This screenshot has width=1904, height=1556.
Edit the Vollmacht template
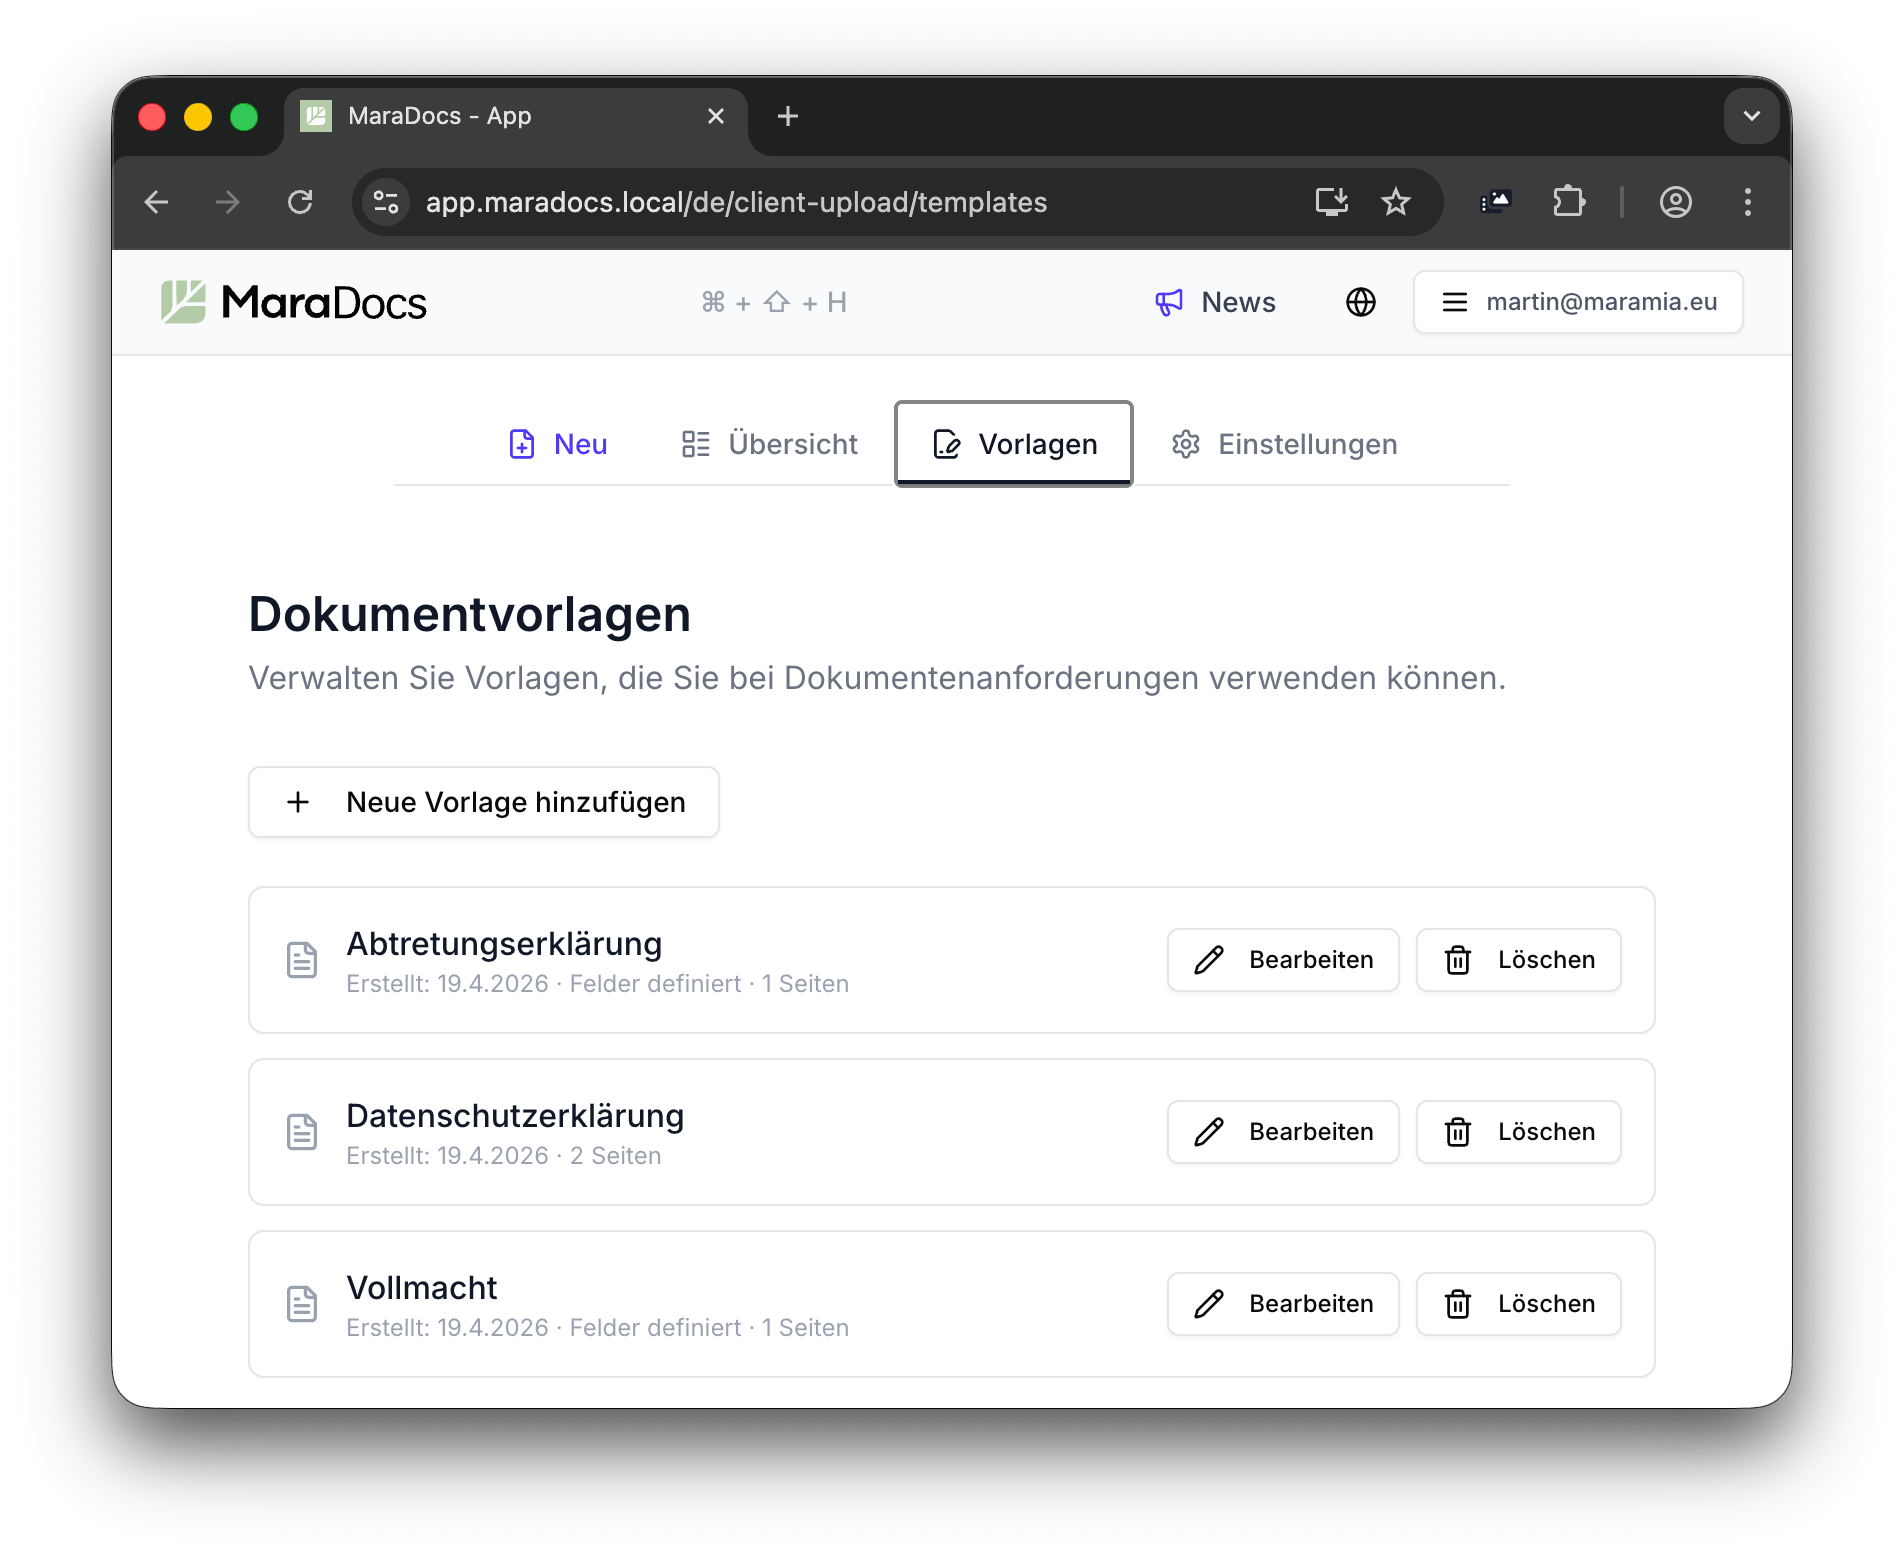pos(1283,1304)
